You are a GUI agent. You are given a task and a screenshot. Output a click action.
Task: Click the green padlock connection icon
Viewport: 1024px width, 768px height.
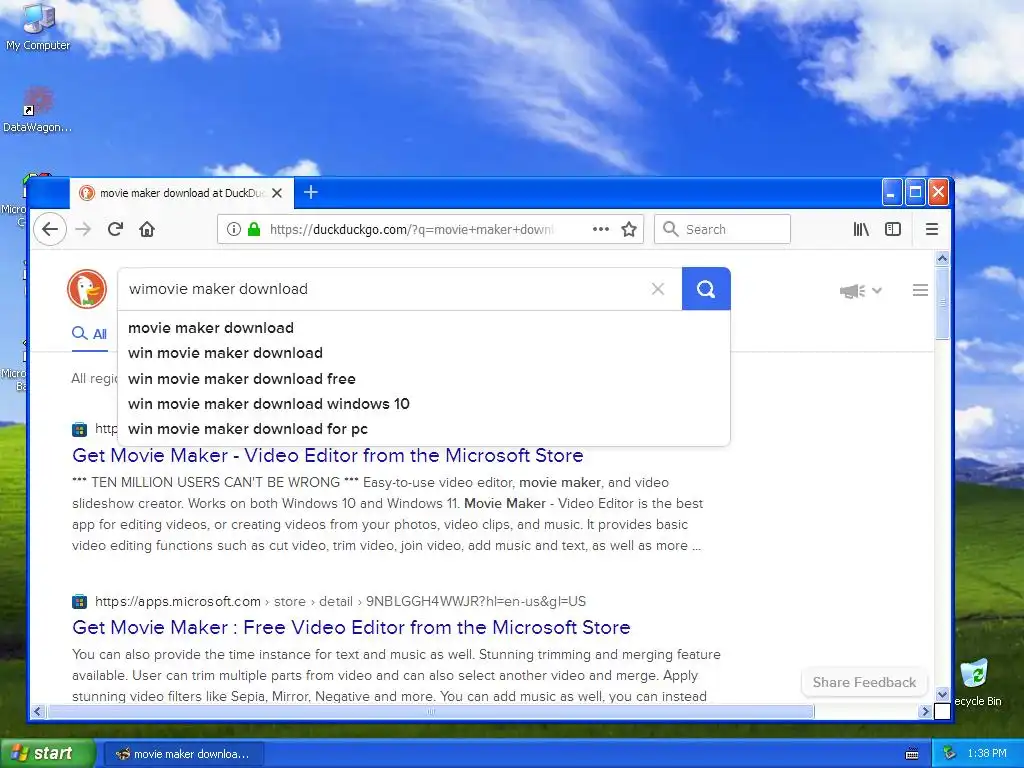(x=254, y=229)
